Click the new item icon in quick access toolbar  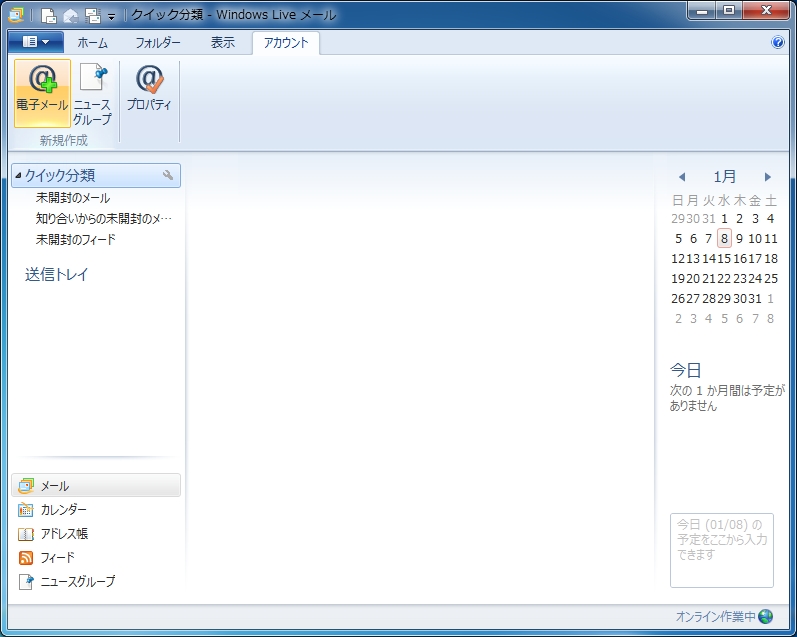click(48, 15)
